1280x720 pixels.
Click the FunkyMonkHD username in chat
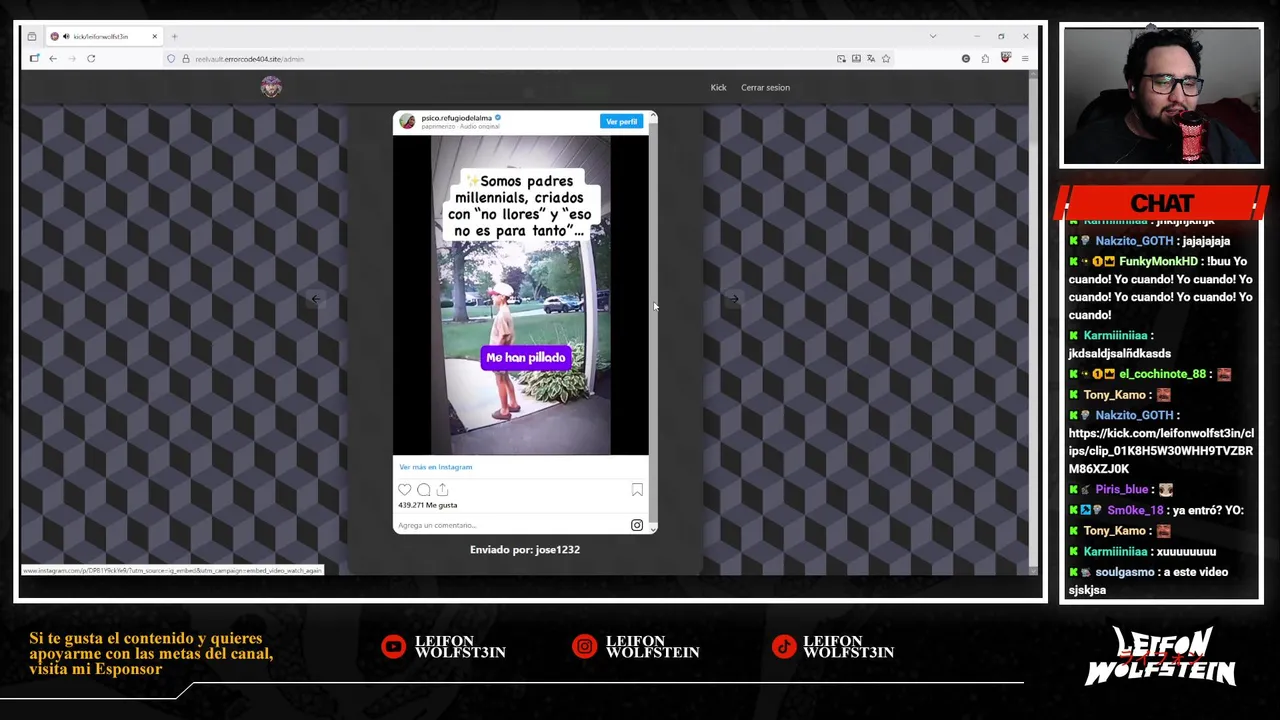pyautogui.click(x=1158, y=261)
